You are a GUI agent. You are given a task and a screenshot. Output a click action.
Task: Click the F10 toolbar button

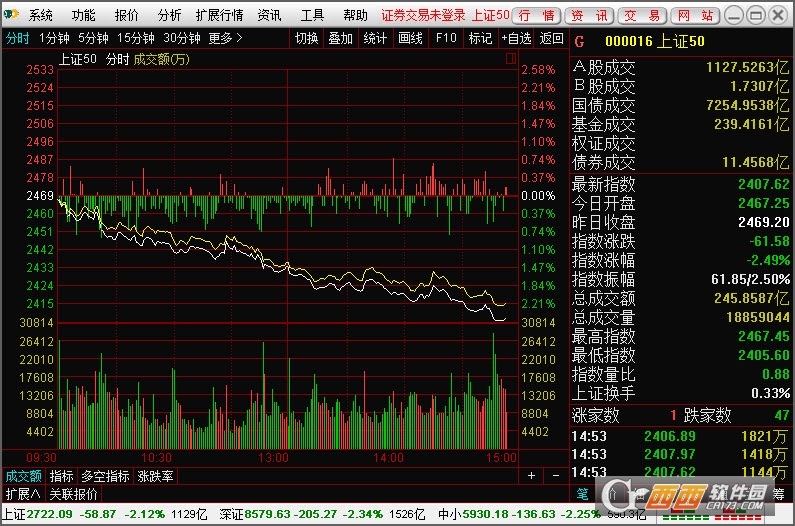[446, 38]
